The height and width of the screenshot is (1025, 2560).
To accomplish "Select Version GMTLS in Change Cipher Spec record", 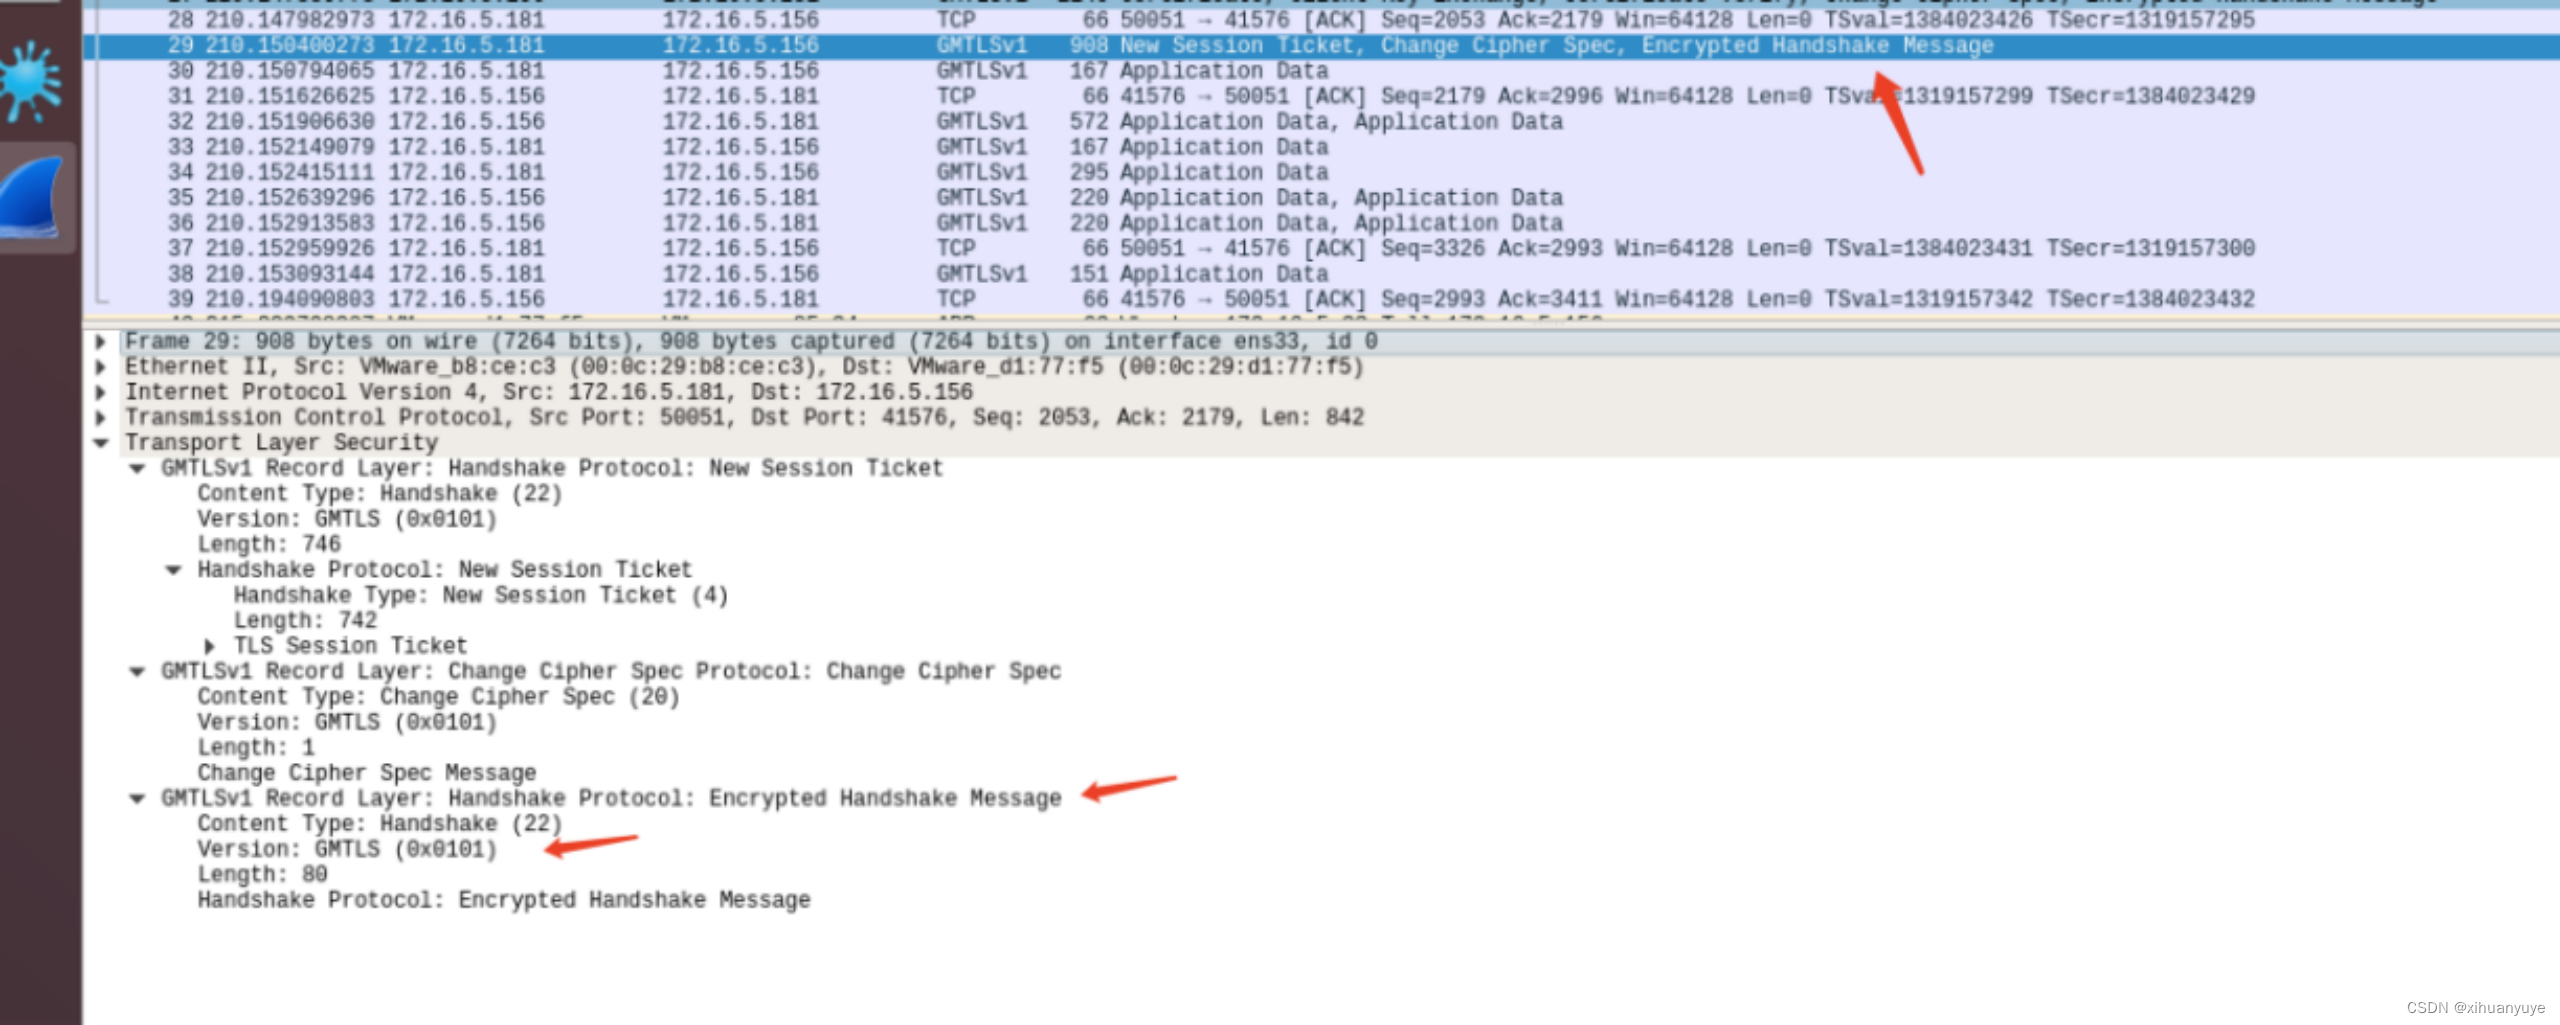I will tap(347, 722).
